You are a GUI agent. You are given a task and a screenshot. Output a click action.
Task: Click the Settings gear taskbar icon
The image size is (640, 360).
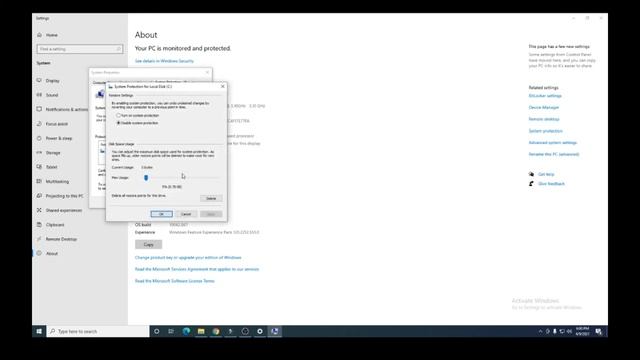coord(260,331)
